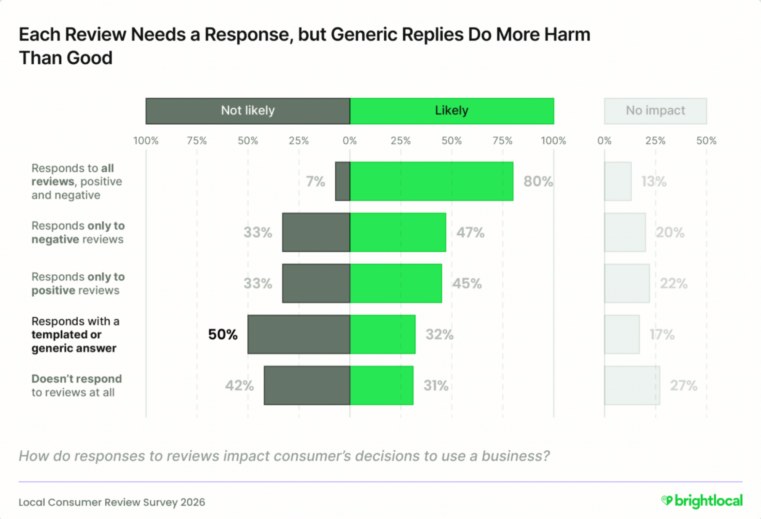Click 'Responds with a templated or generic answer' label
The height and width of the screenshot is (519, 761).
click(75, 335)
